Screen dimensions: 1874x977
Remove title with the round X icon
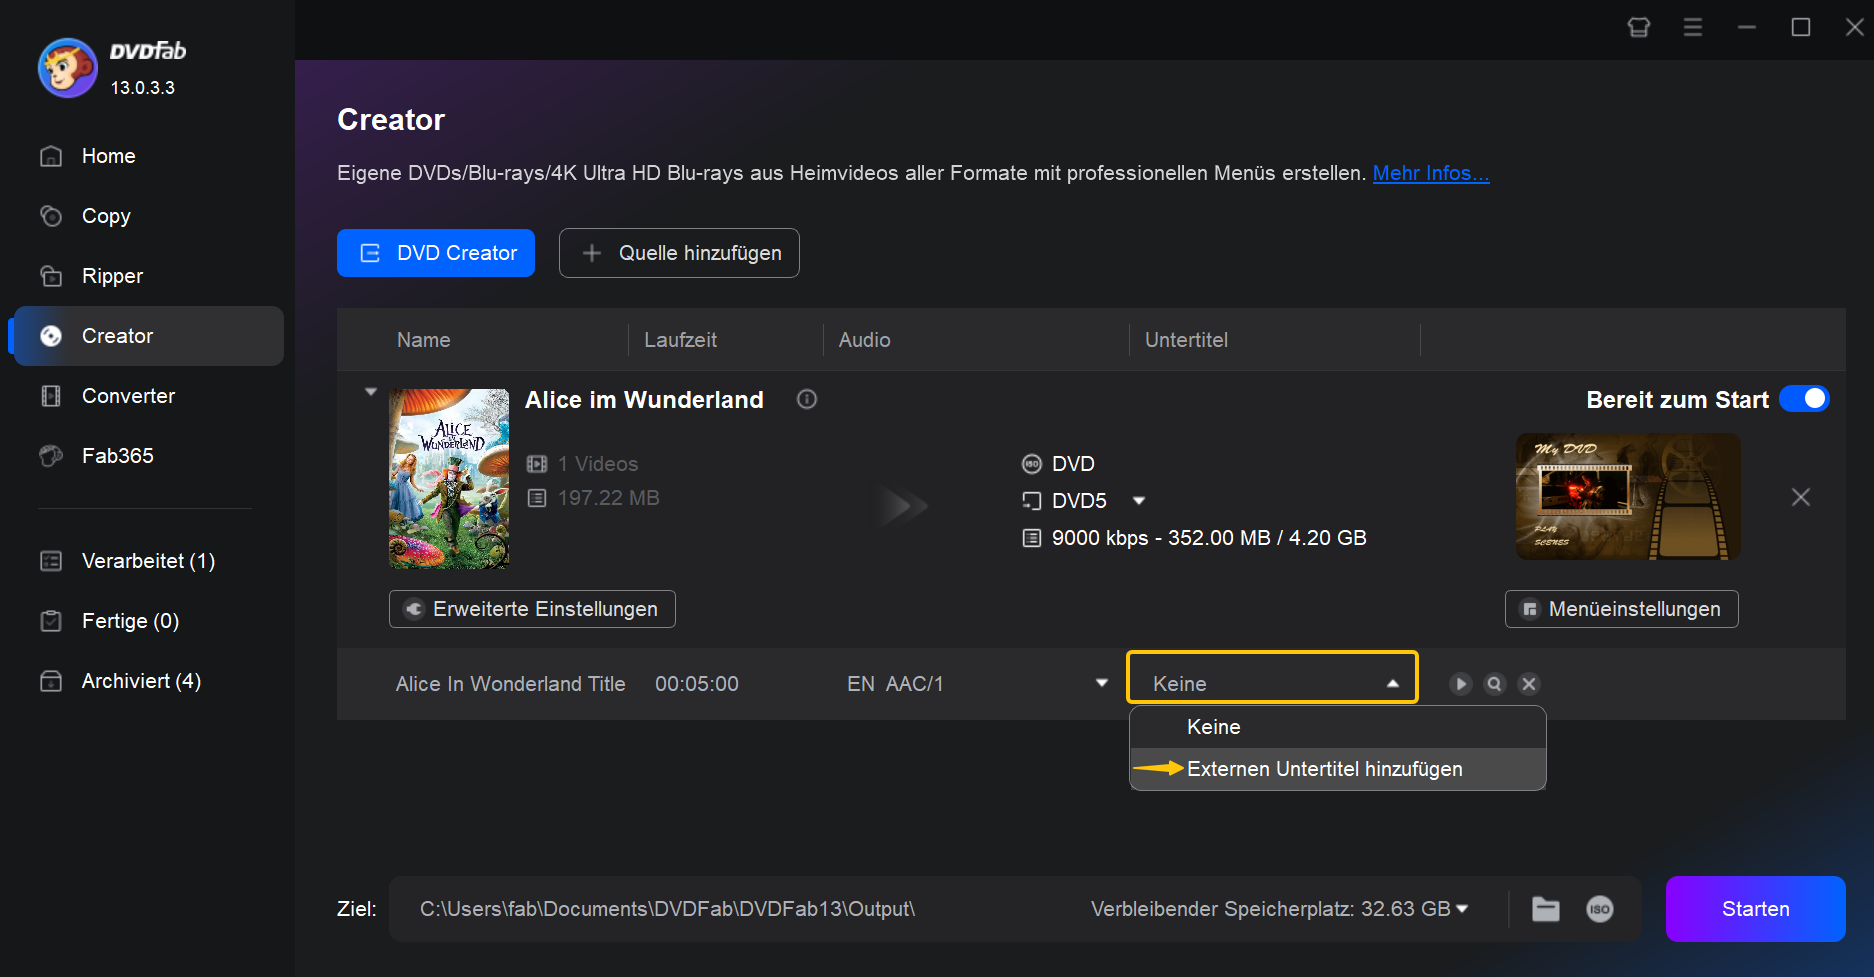click(1529, 684)
